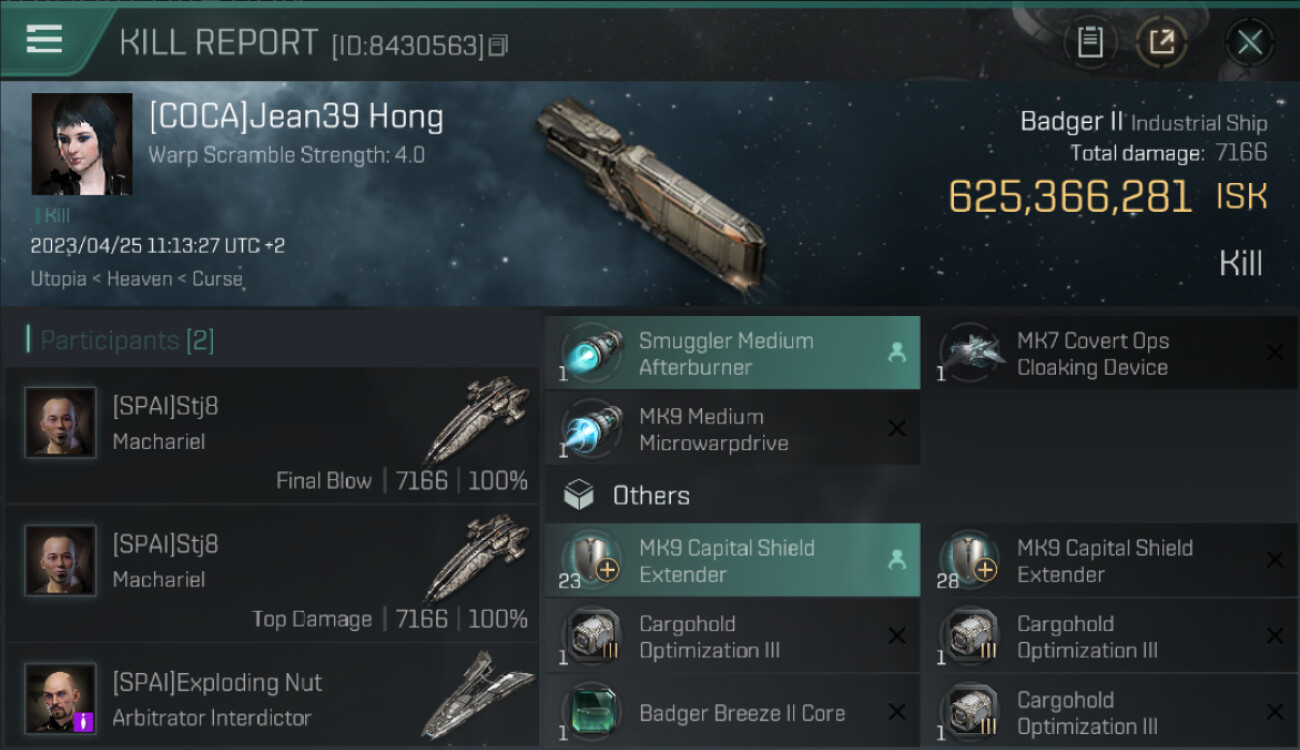Open Stj8's Final Blow participant entry
Screen dimensions: 1300x750
(x=272, y=435)
